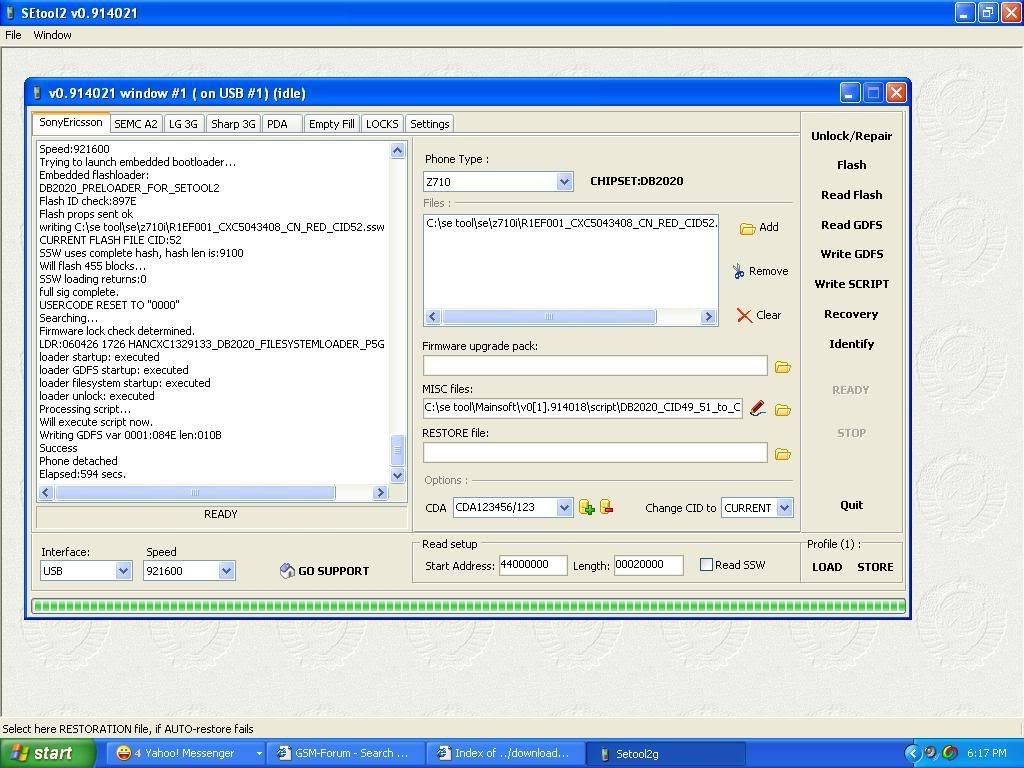Screen dimensions: 1024x768
Task: Click the MISC files edit pencil icon
Action: pyautogui.click(x=758, y=409)
